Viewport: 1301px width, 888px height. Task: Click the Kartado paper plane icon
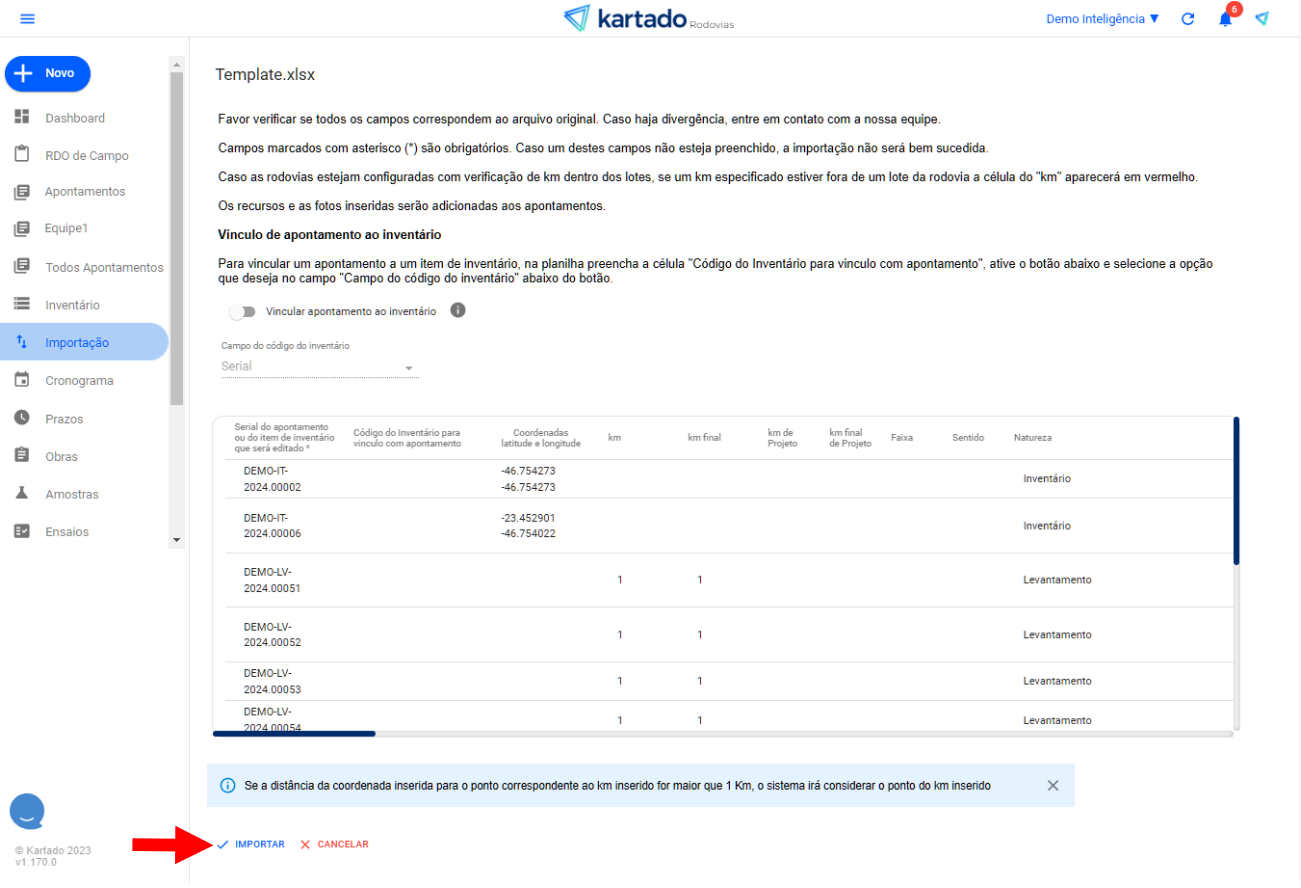pos(1262,19)
